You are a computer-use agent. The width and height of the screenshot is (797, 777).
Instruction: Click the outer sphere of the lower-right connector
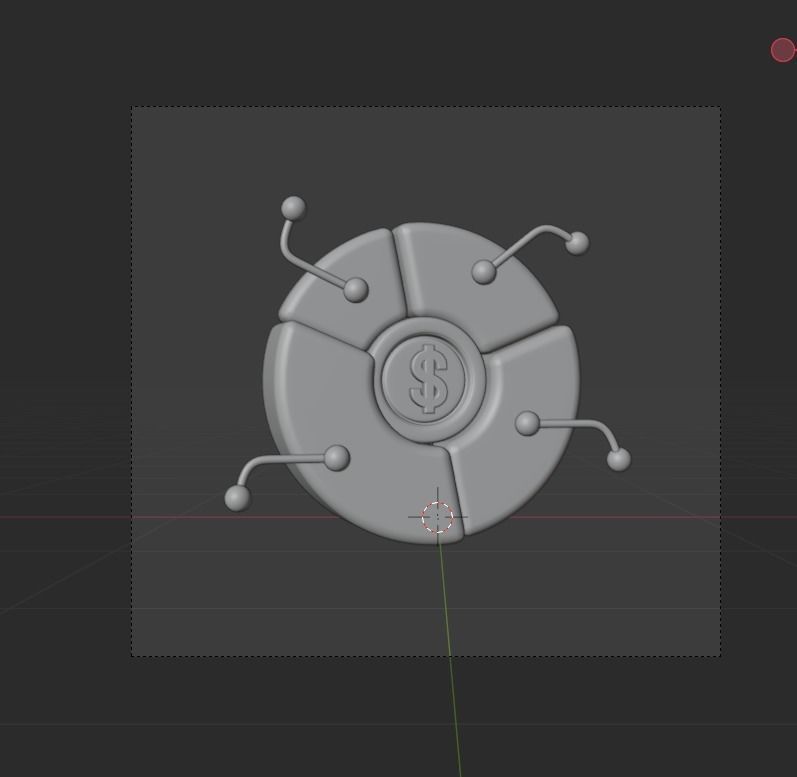click(619, 459)
